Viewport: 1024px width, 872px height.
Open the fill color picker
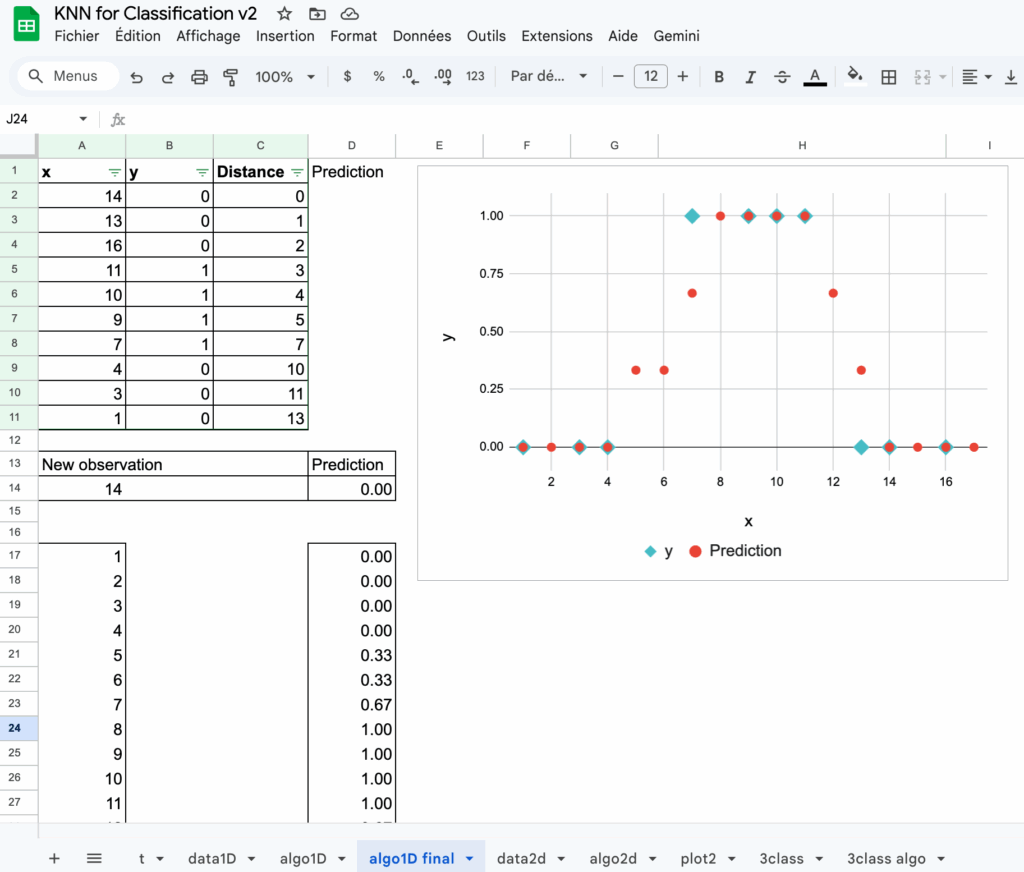(x=854, y=77)
